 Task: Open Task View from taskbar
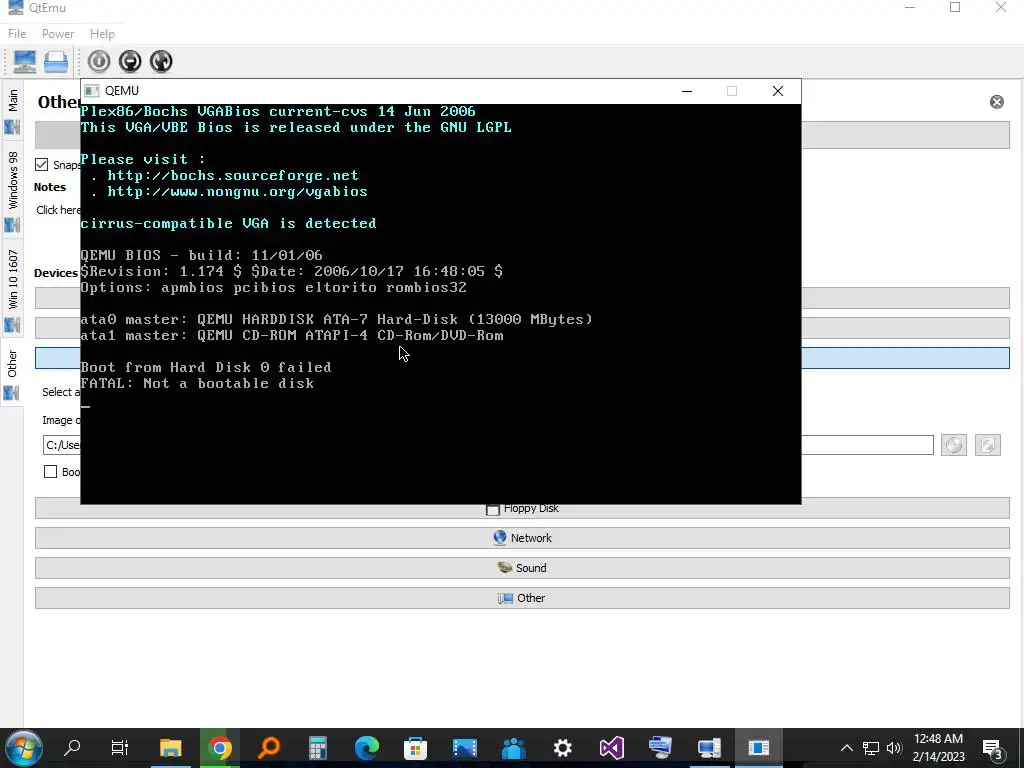(x=120, y=748)
